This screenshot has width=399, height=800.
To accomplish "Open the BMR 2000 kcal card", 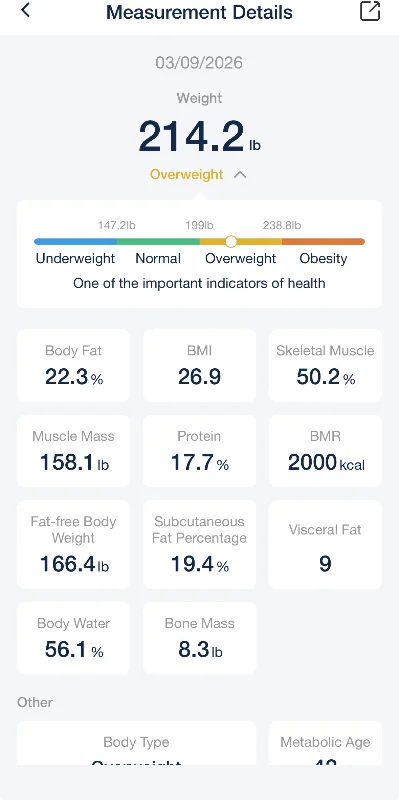I will coord(325,451).
